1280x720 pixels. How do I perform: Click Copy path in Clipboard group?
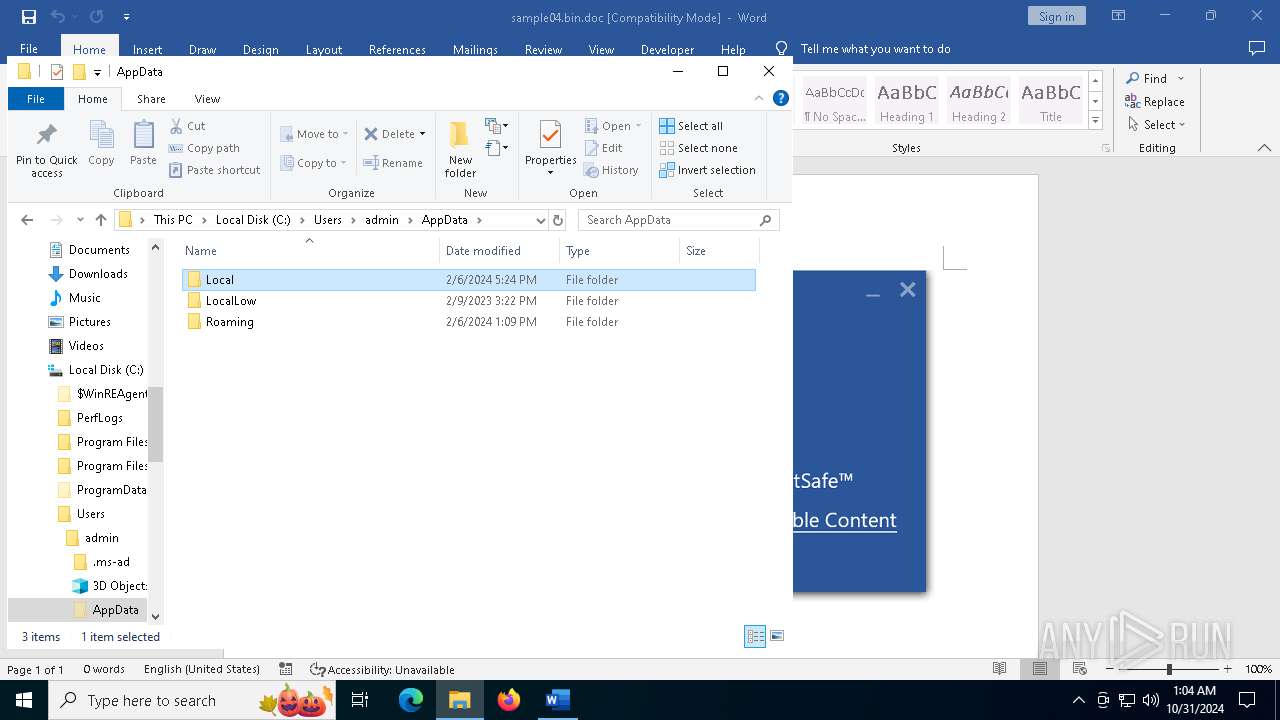coord(204,148)
